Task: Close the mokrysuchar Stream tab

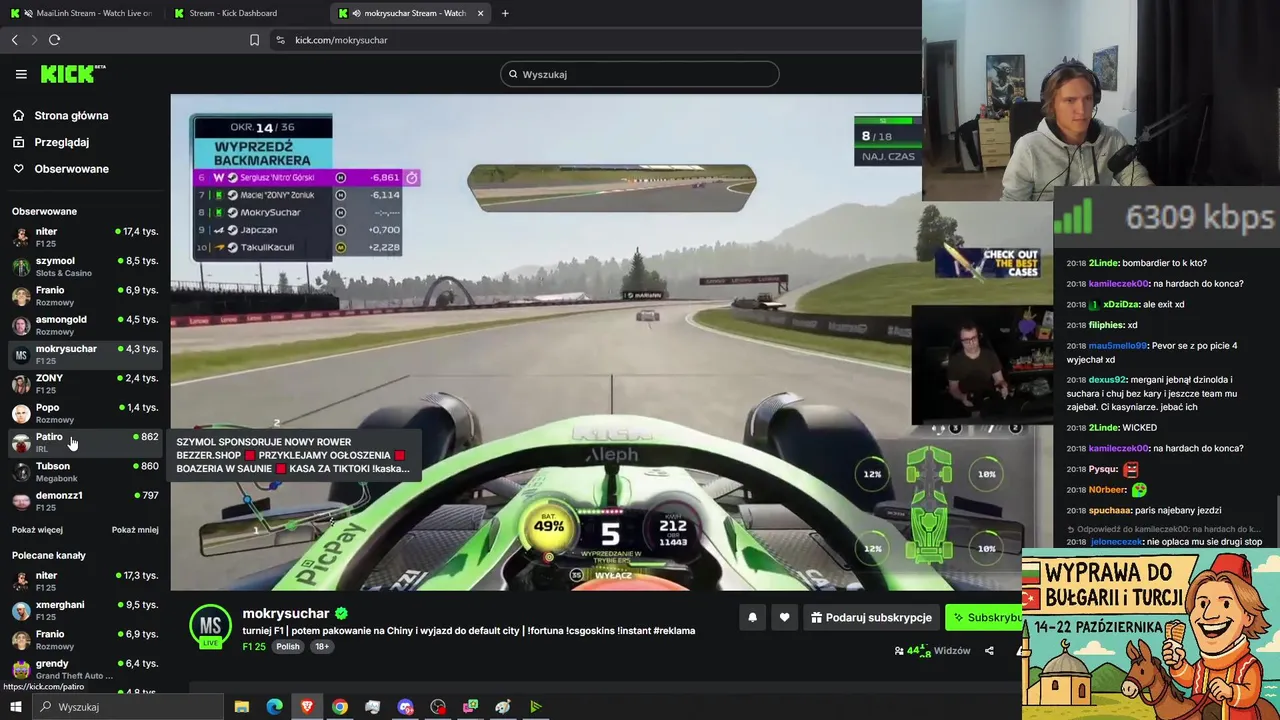Action: [481, 13]
